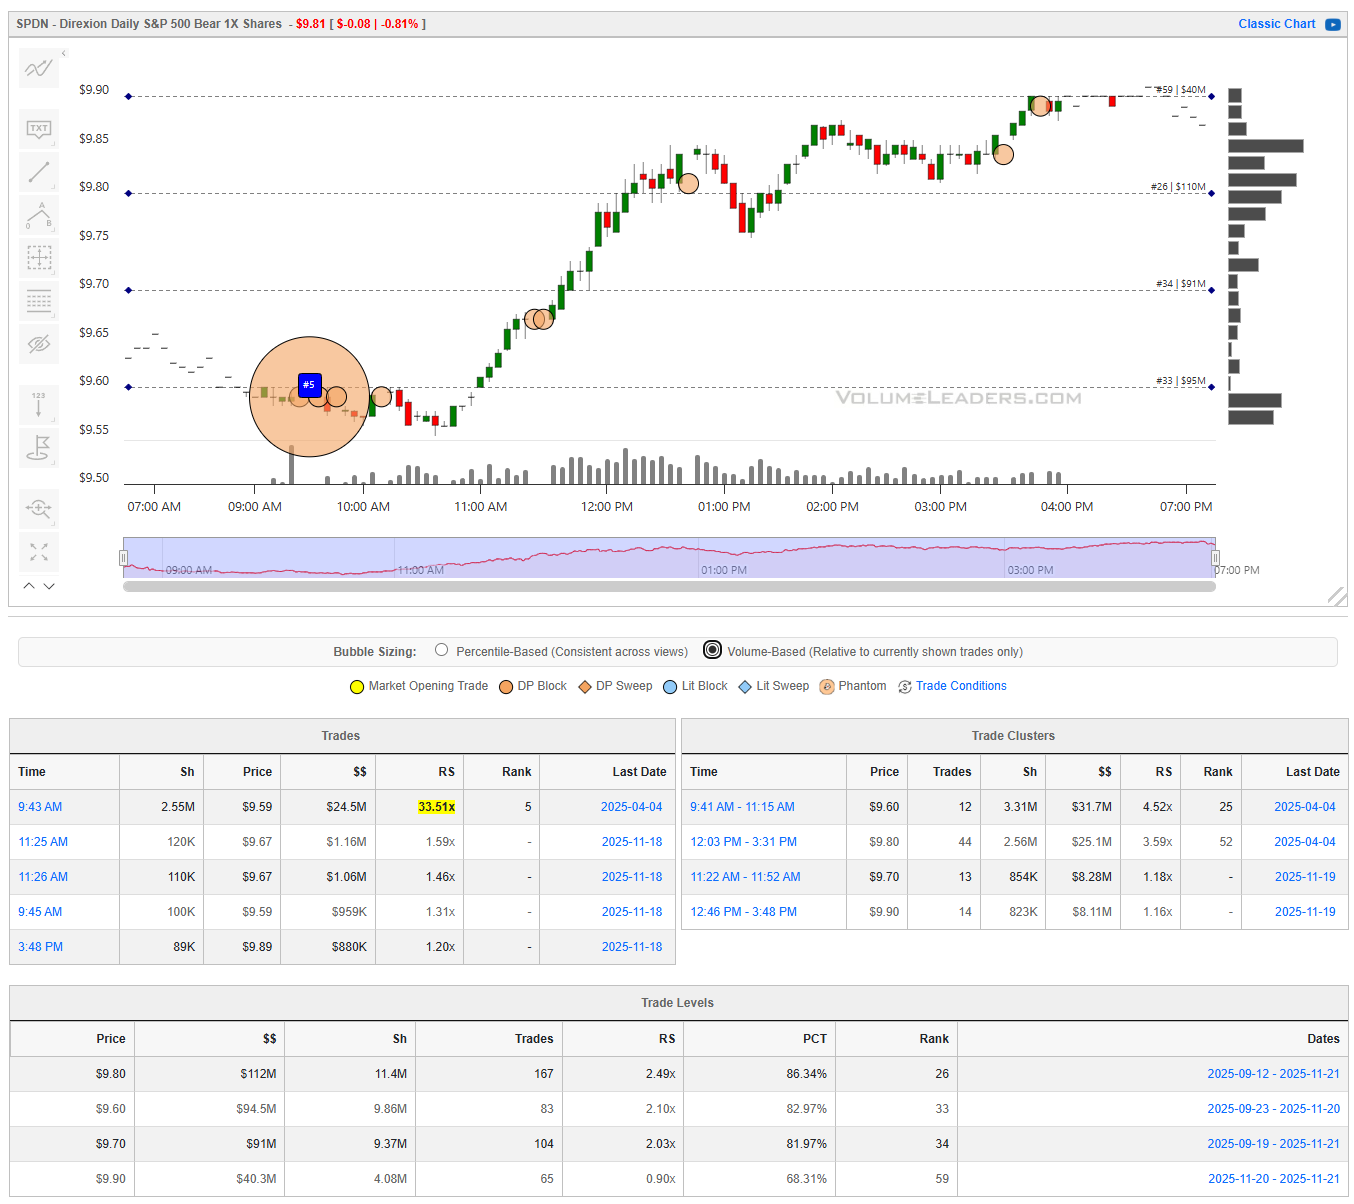Image resolution: width=1354 pixels, height=1204 pixels.
Task: Click the toolbar down chevron
Action: [x=49, y=586]
